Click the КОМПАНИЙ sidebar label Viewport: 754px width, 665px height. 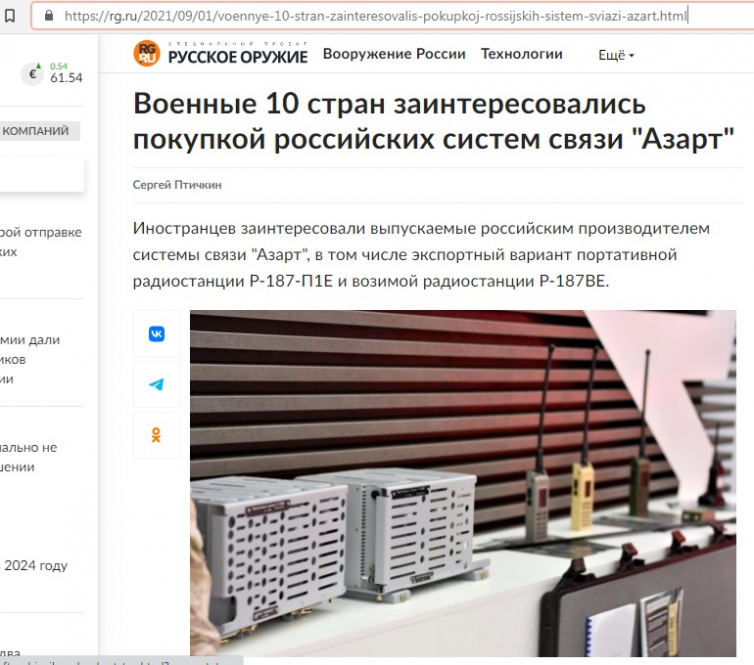click(36, 131)
